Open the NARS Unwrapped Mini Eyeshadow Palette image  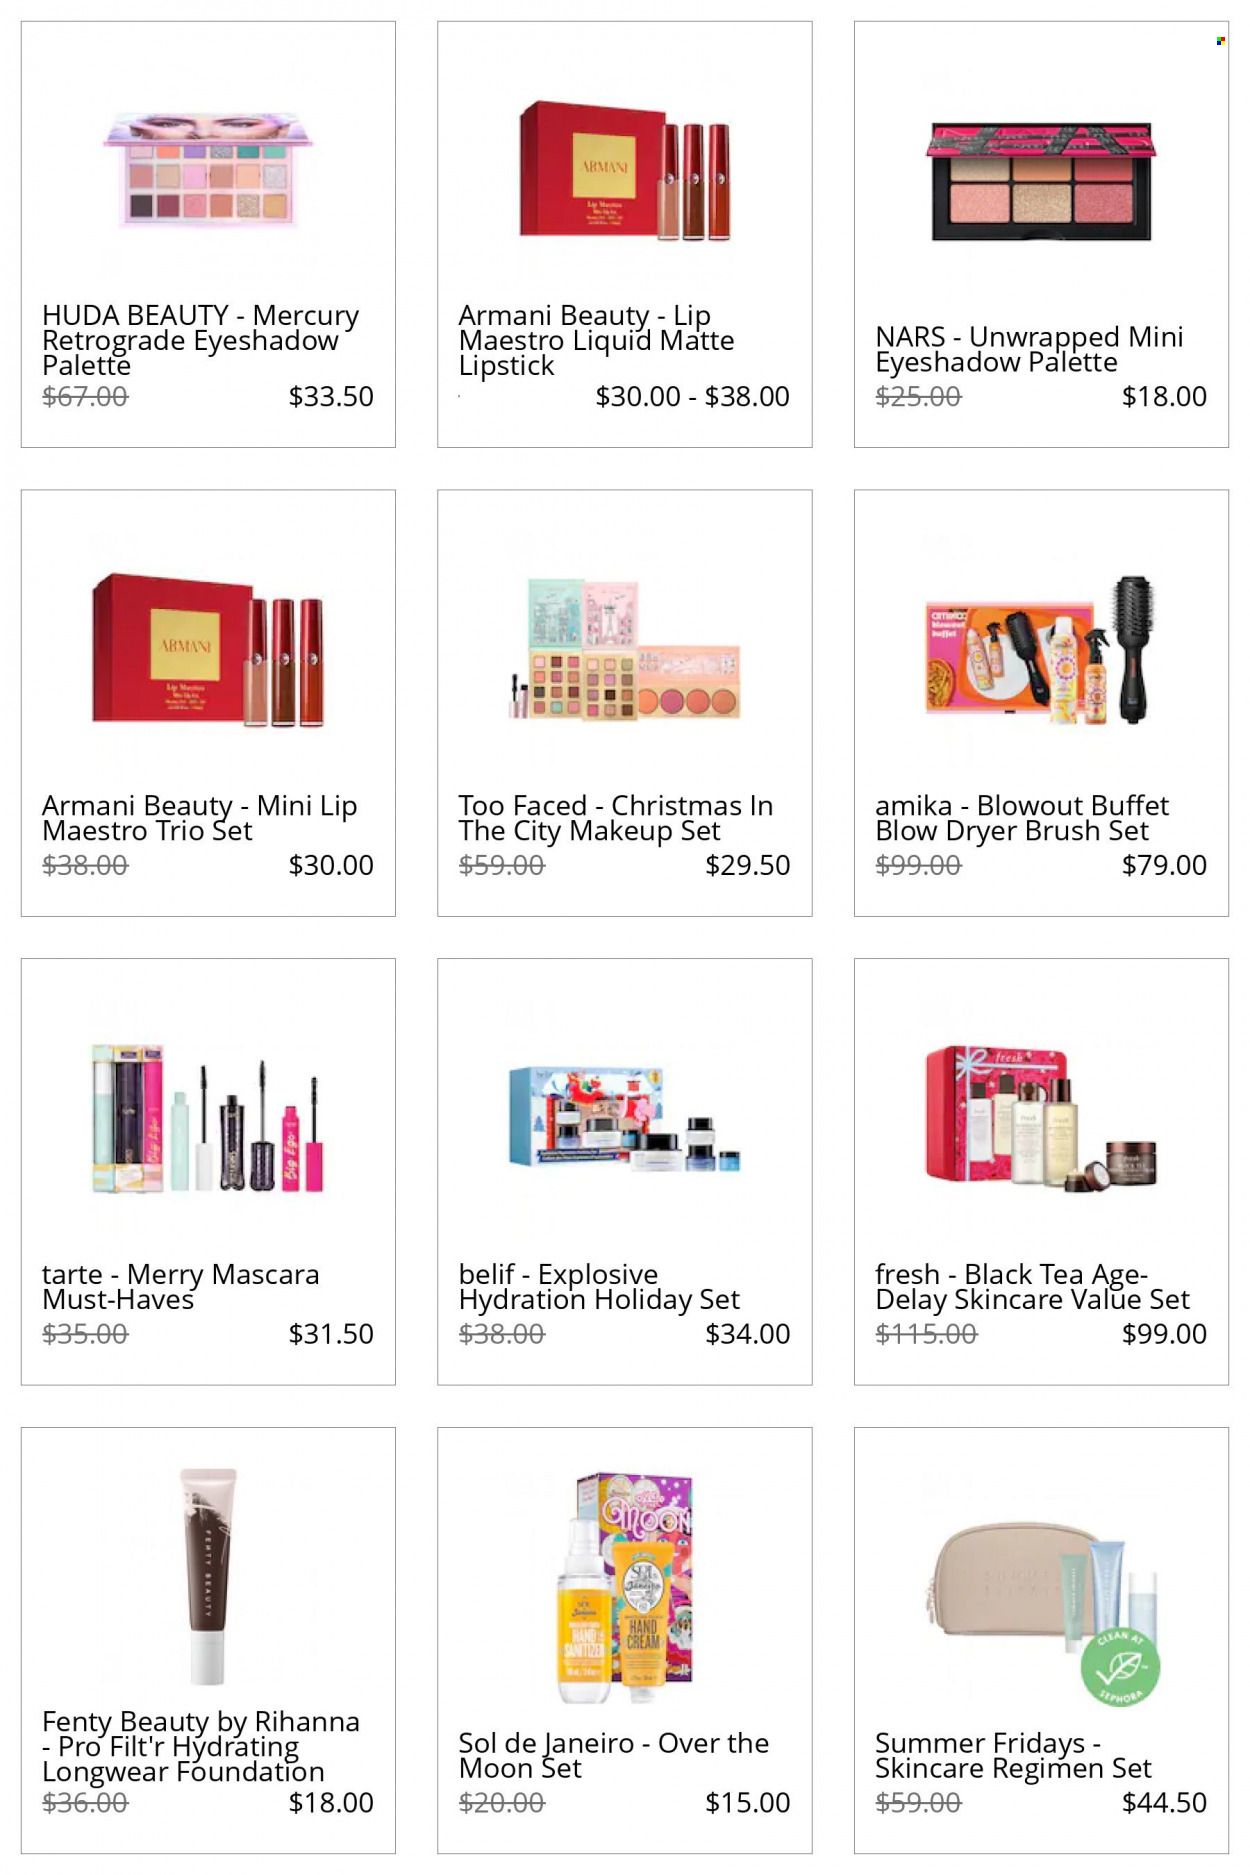[x=1041, y=181]
